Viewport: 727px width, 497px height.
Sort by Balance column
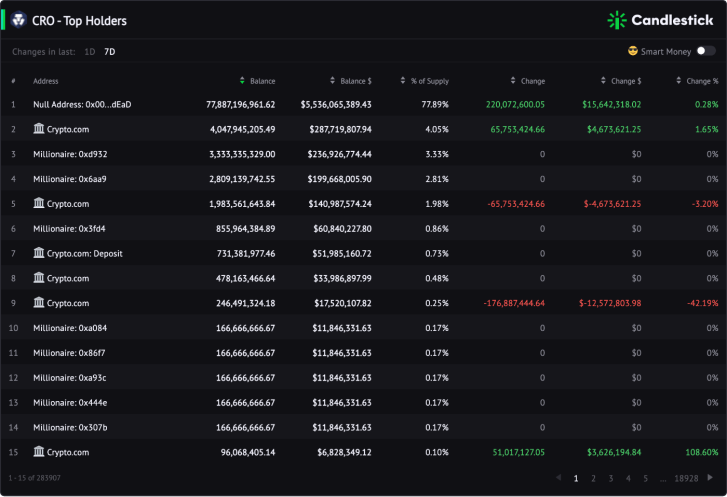[x=257, y=81]
